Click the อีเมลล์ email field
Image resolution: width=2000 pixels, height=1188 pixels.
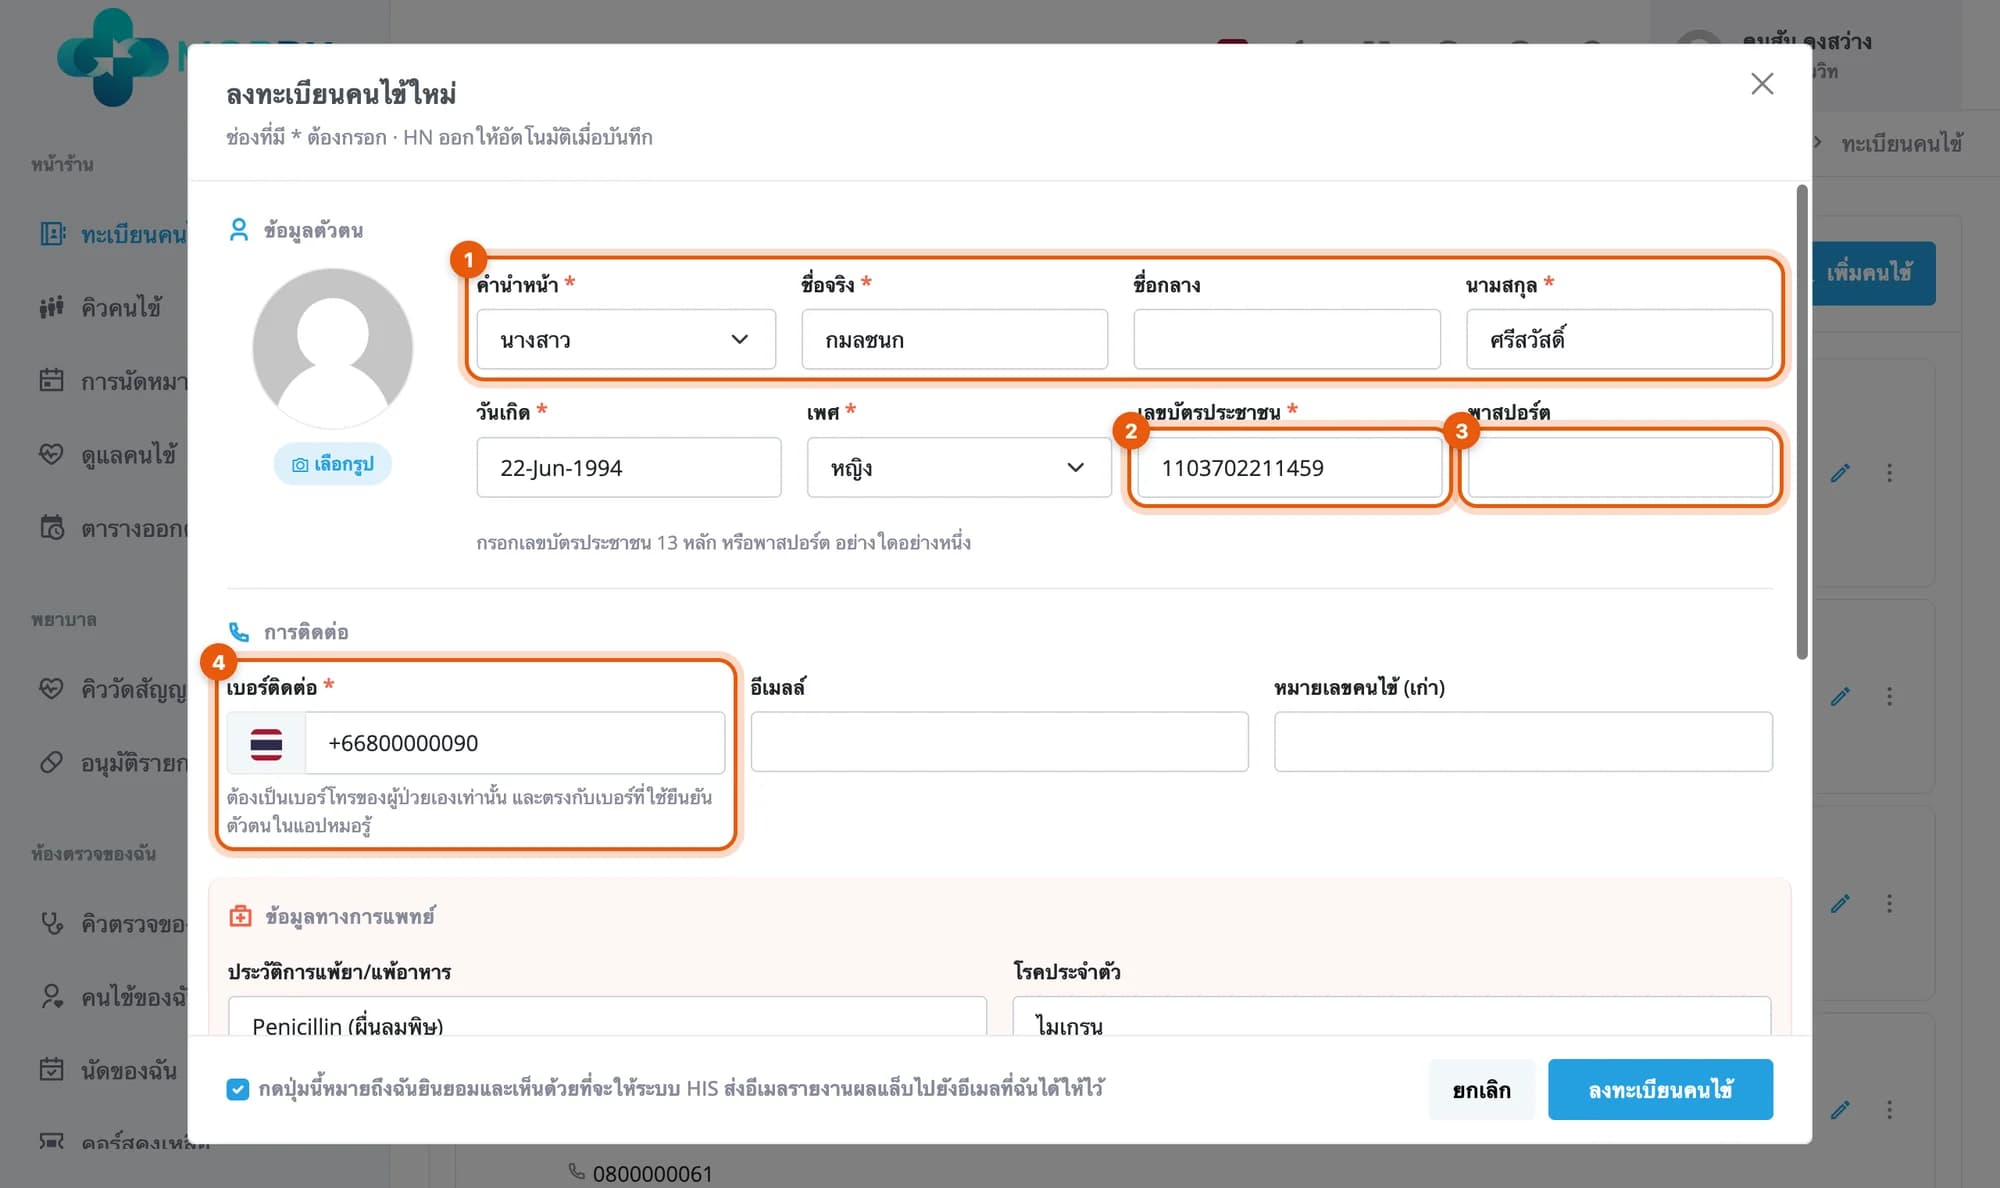(x=999, y=742)
